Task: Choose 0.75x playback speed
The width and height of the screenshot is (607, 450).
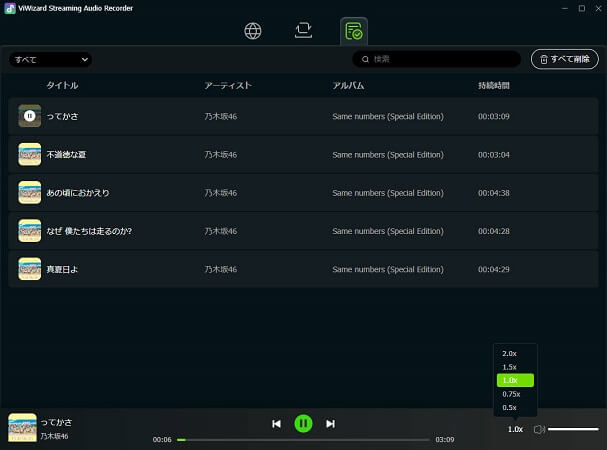Action: point(515,394)
